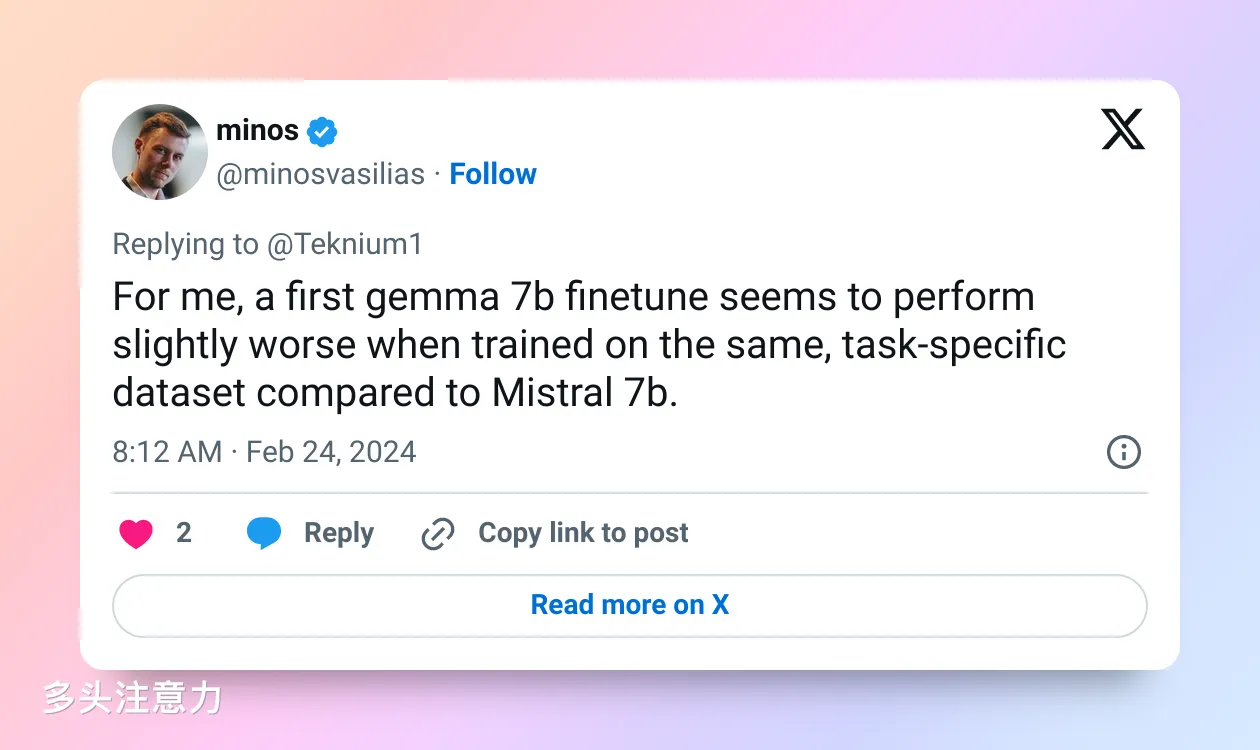Open Read more on X
This screenshot has width=1260, height=750.
coord(630,605)
